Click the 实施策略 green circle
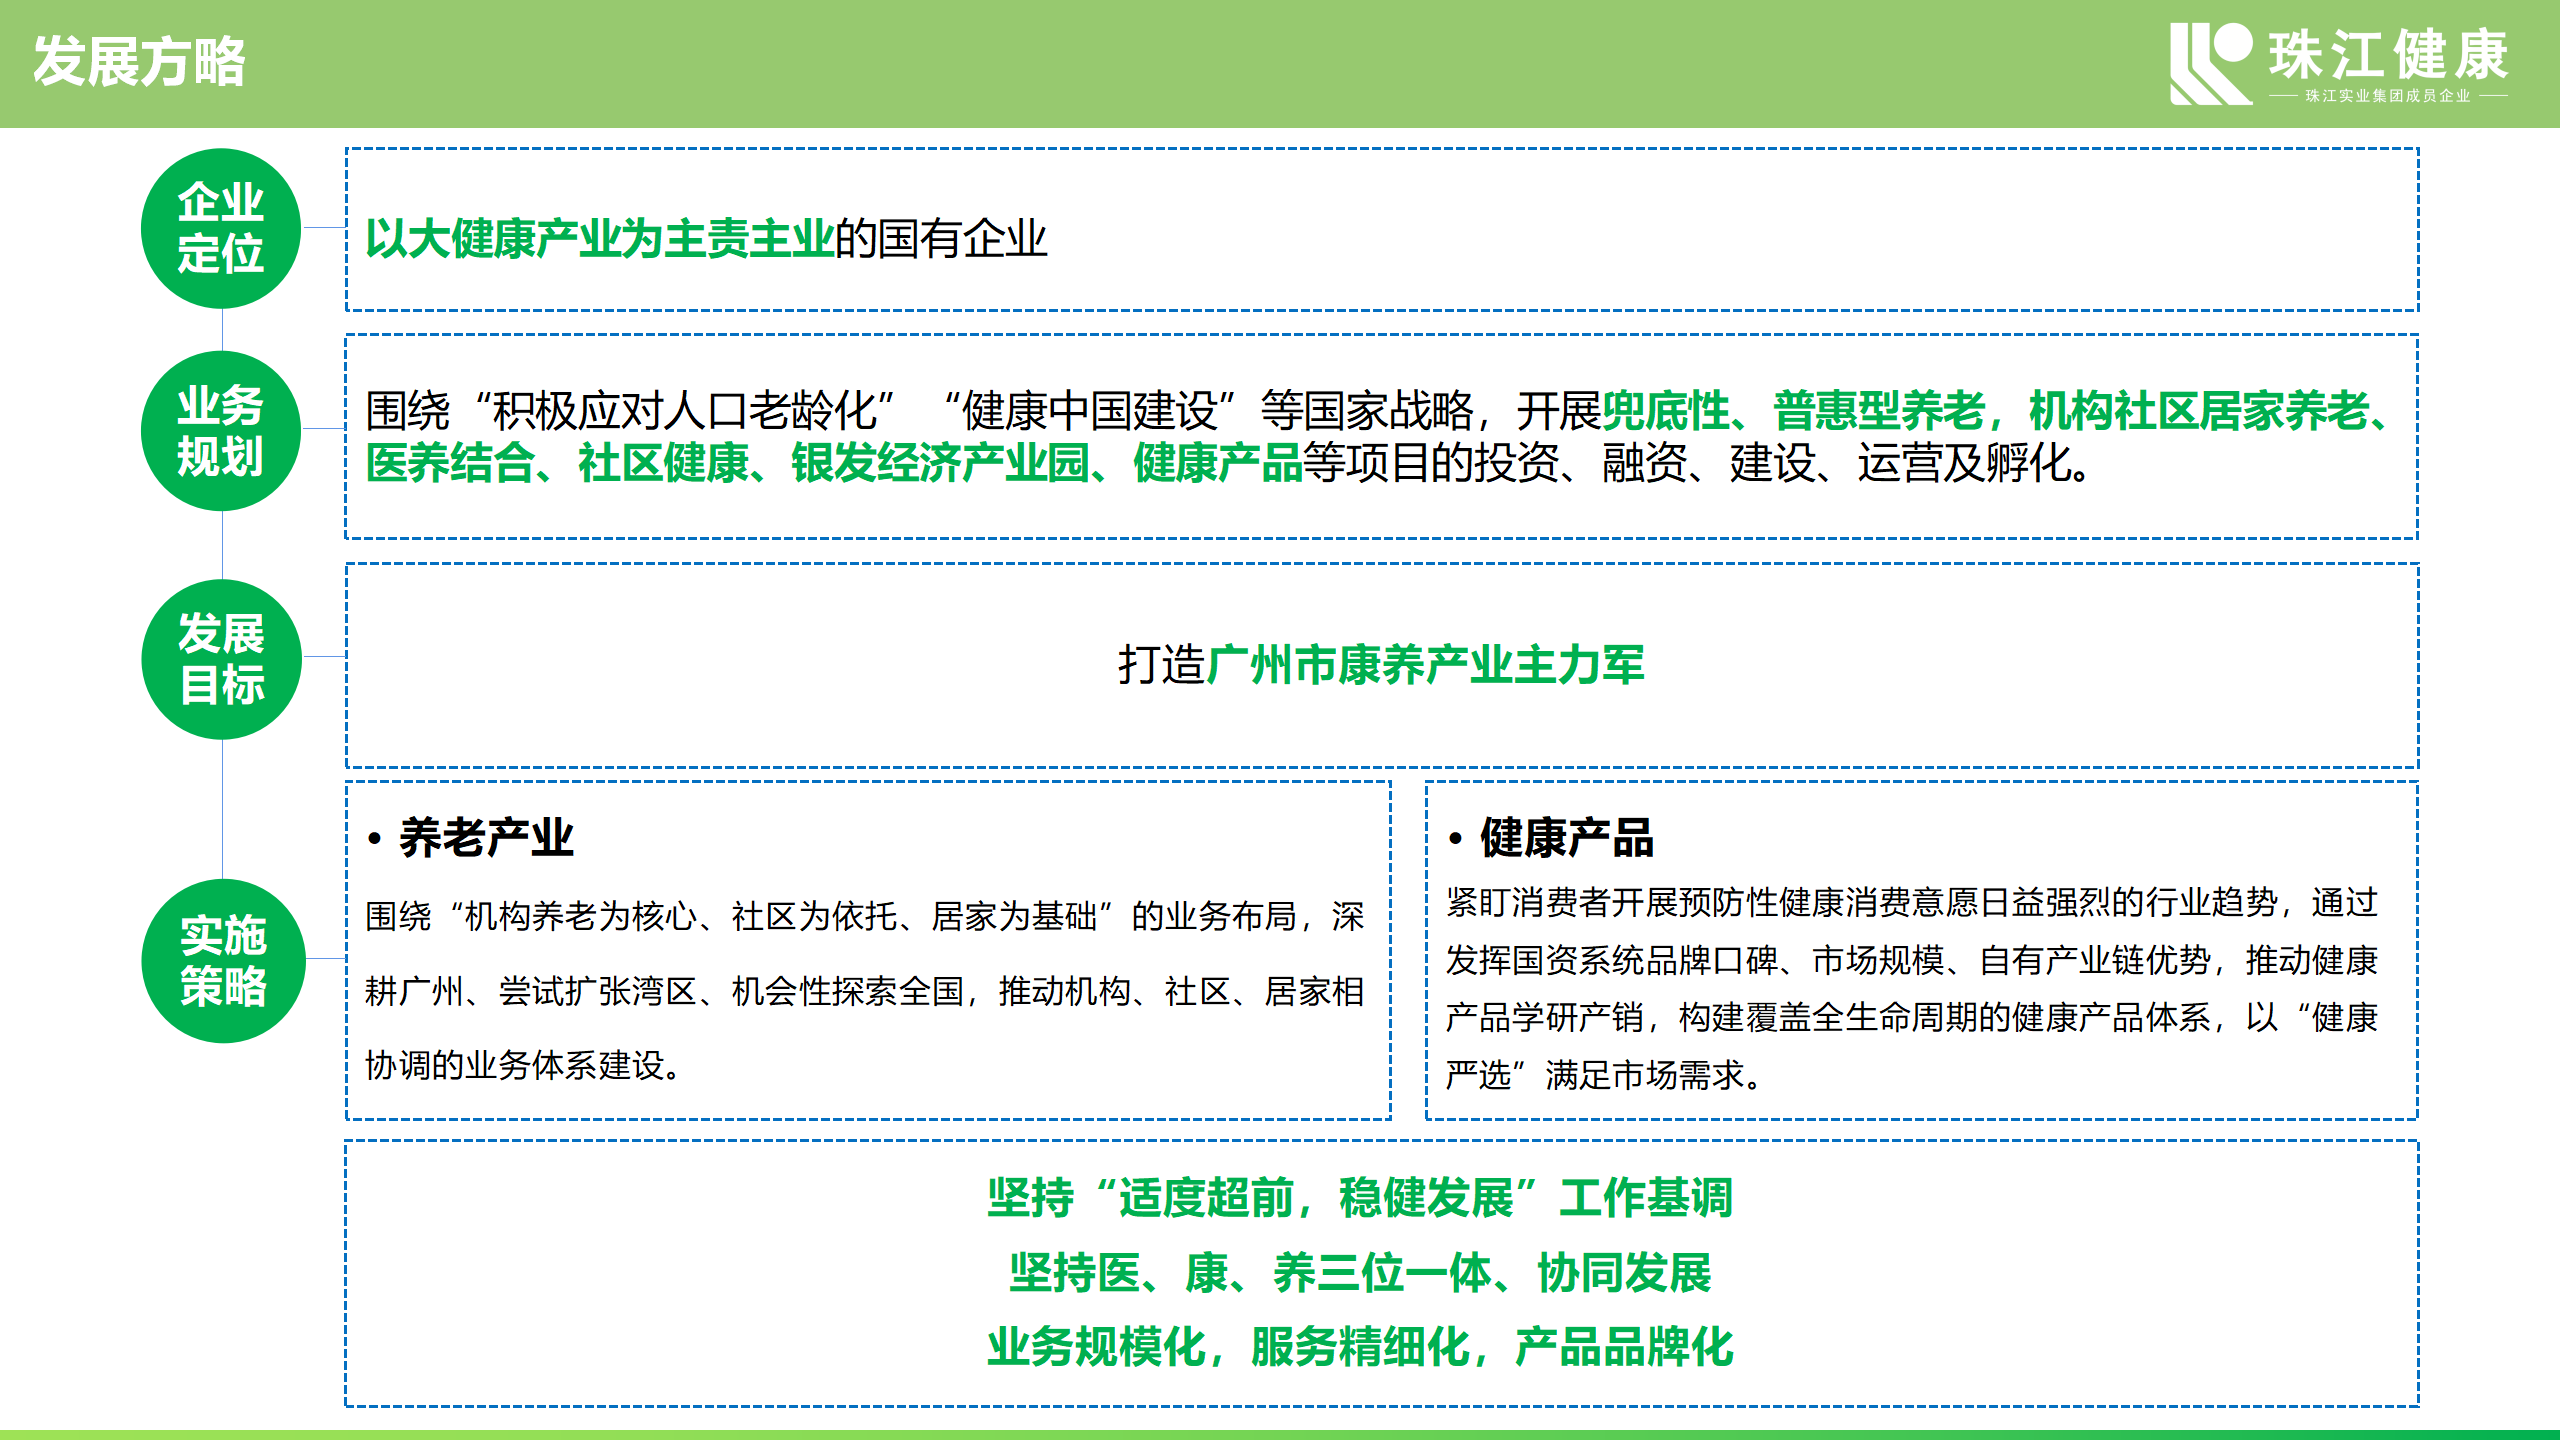2560x1440 pixels. (223, 960)
